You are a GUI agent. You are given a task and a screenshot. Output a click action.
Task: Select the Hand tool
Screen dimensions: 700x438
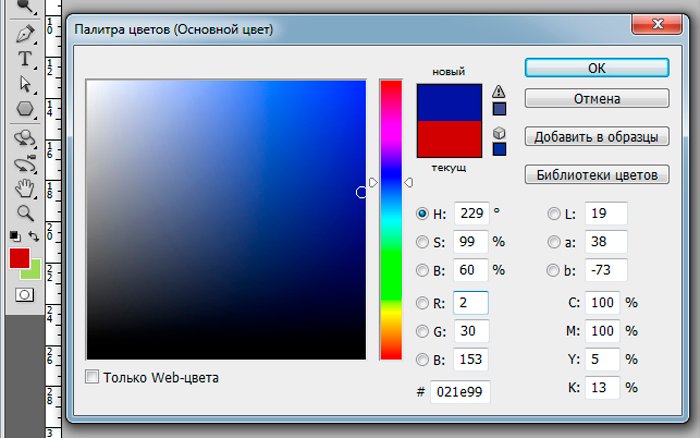25,188
